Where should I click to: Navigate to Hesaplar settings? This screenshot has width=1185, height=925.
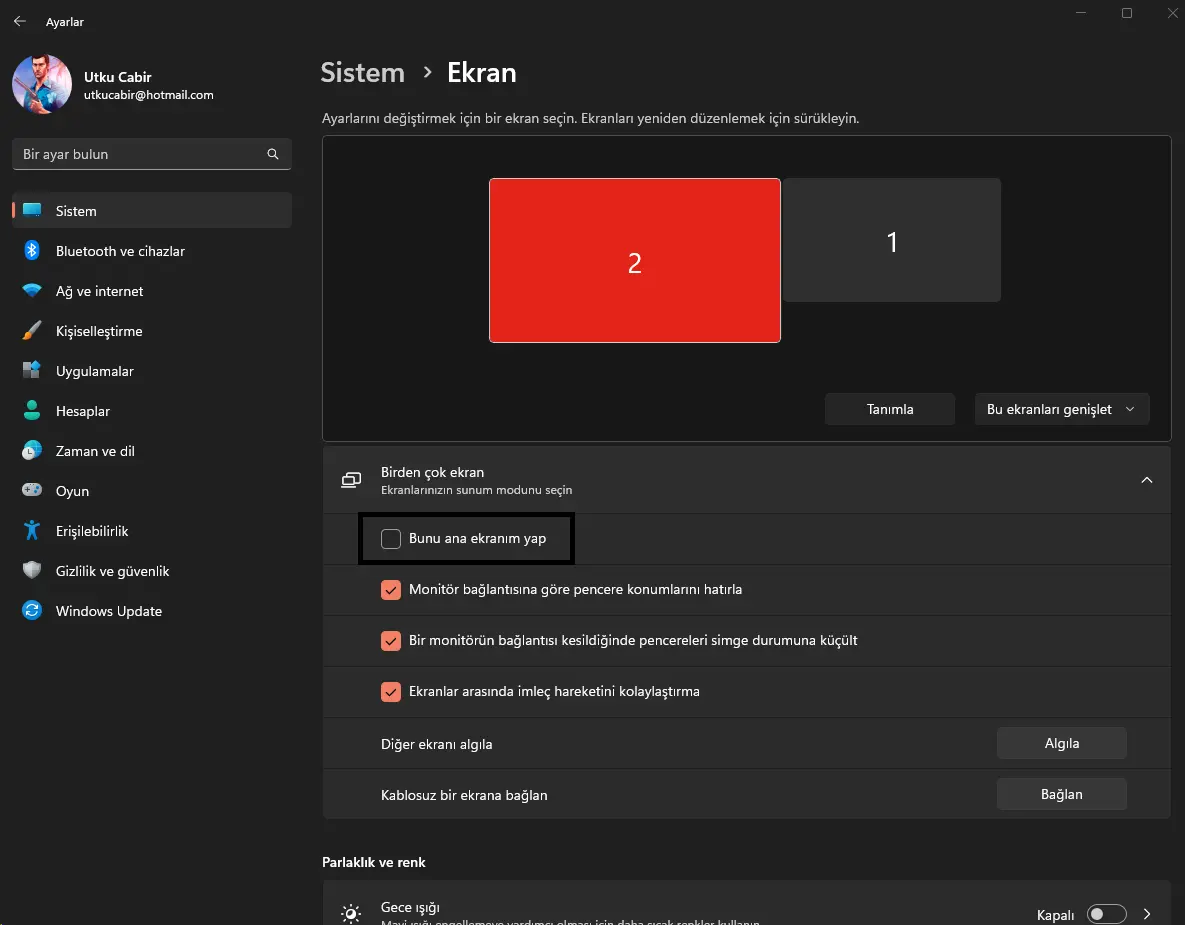152,411
